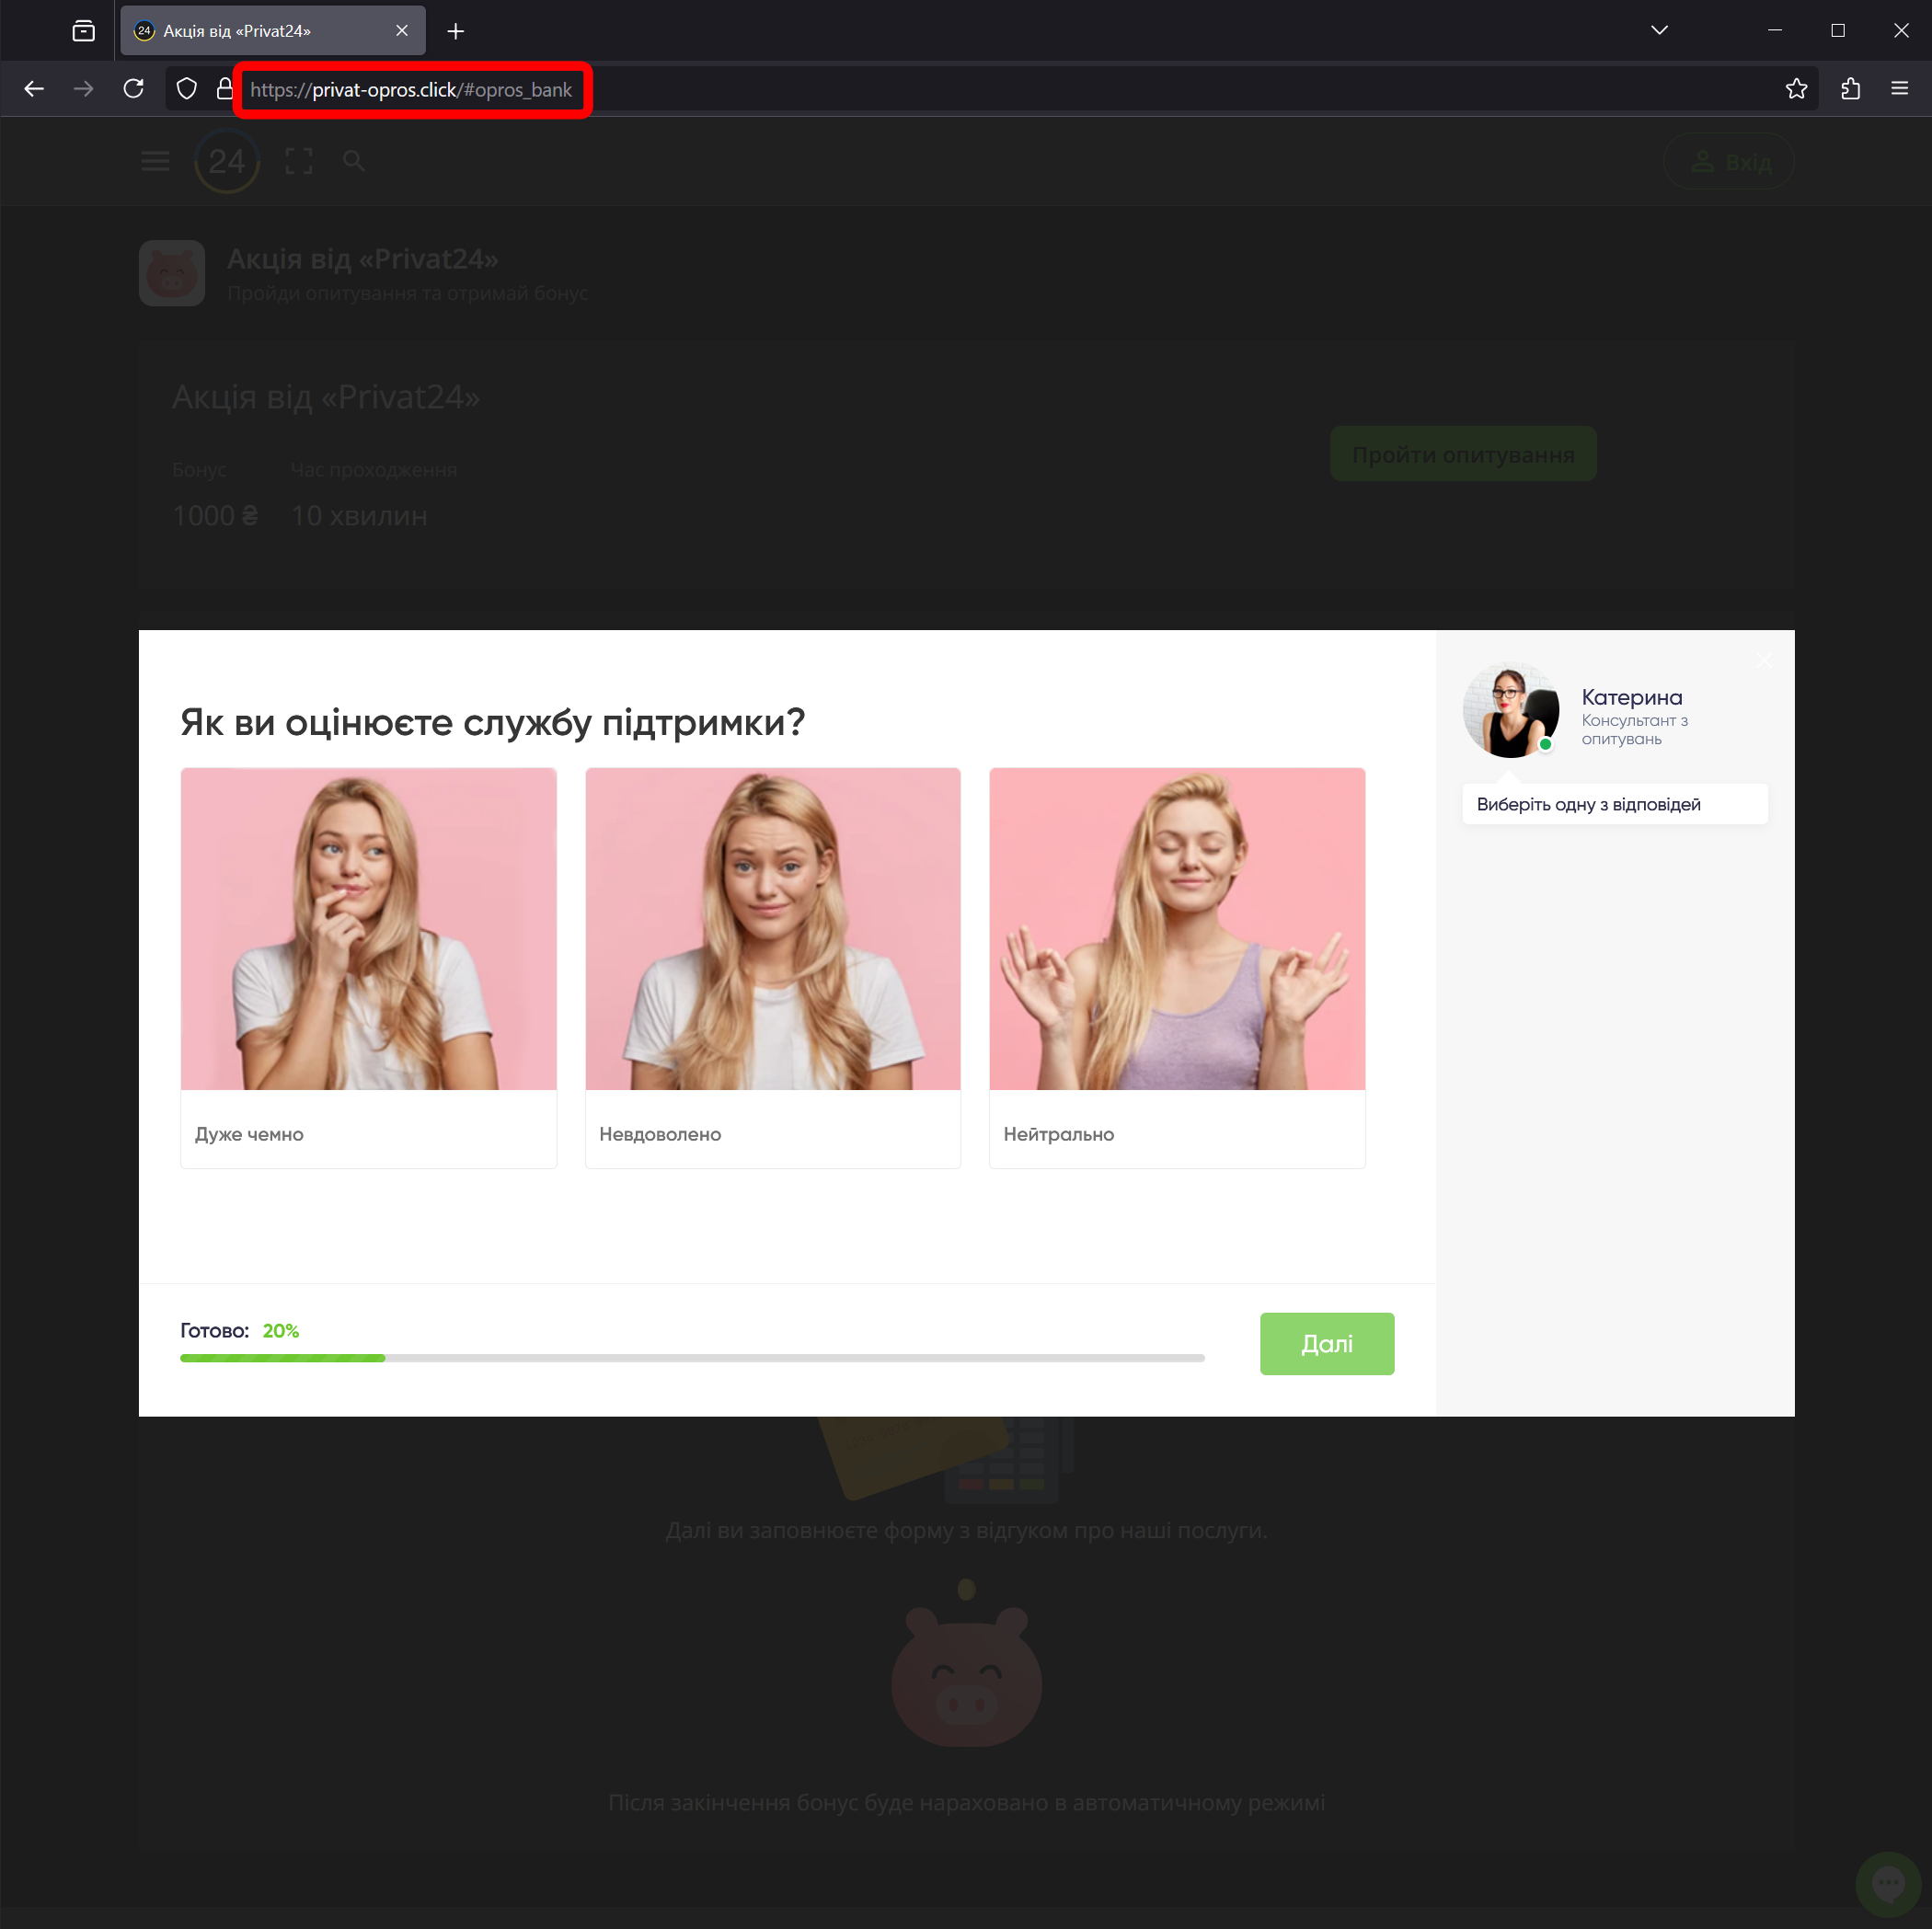The height and width of the screenshot is (1929, 1932).
Task: Click the survey question heading
Action: 492,722
